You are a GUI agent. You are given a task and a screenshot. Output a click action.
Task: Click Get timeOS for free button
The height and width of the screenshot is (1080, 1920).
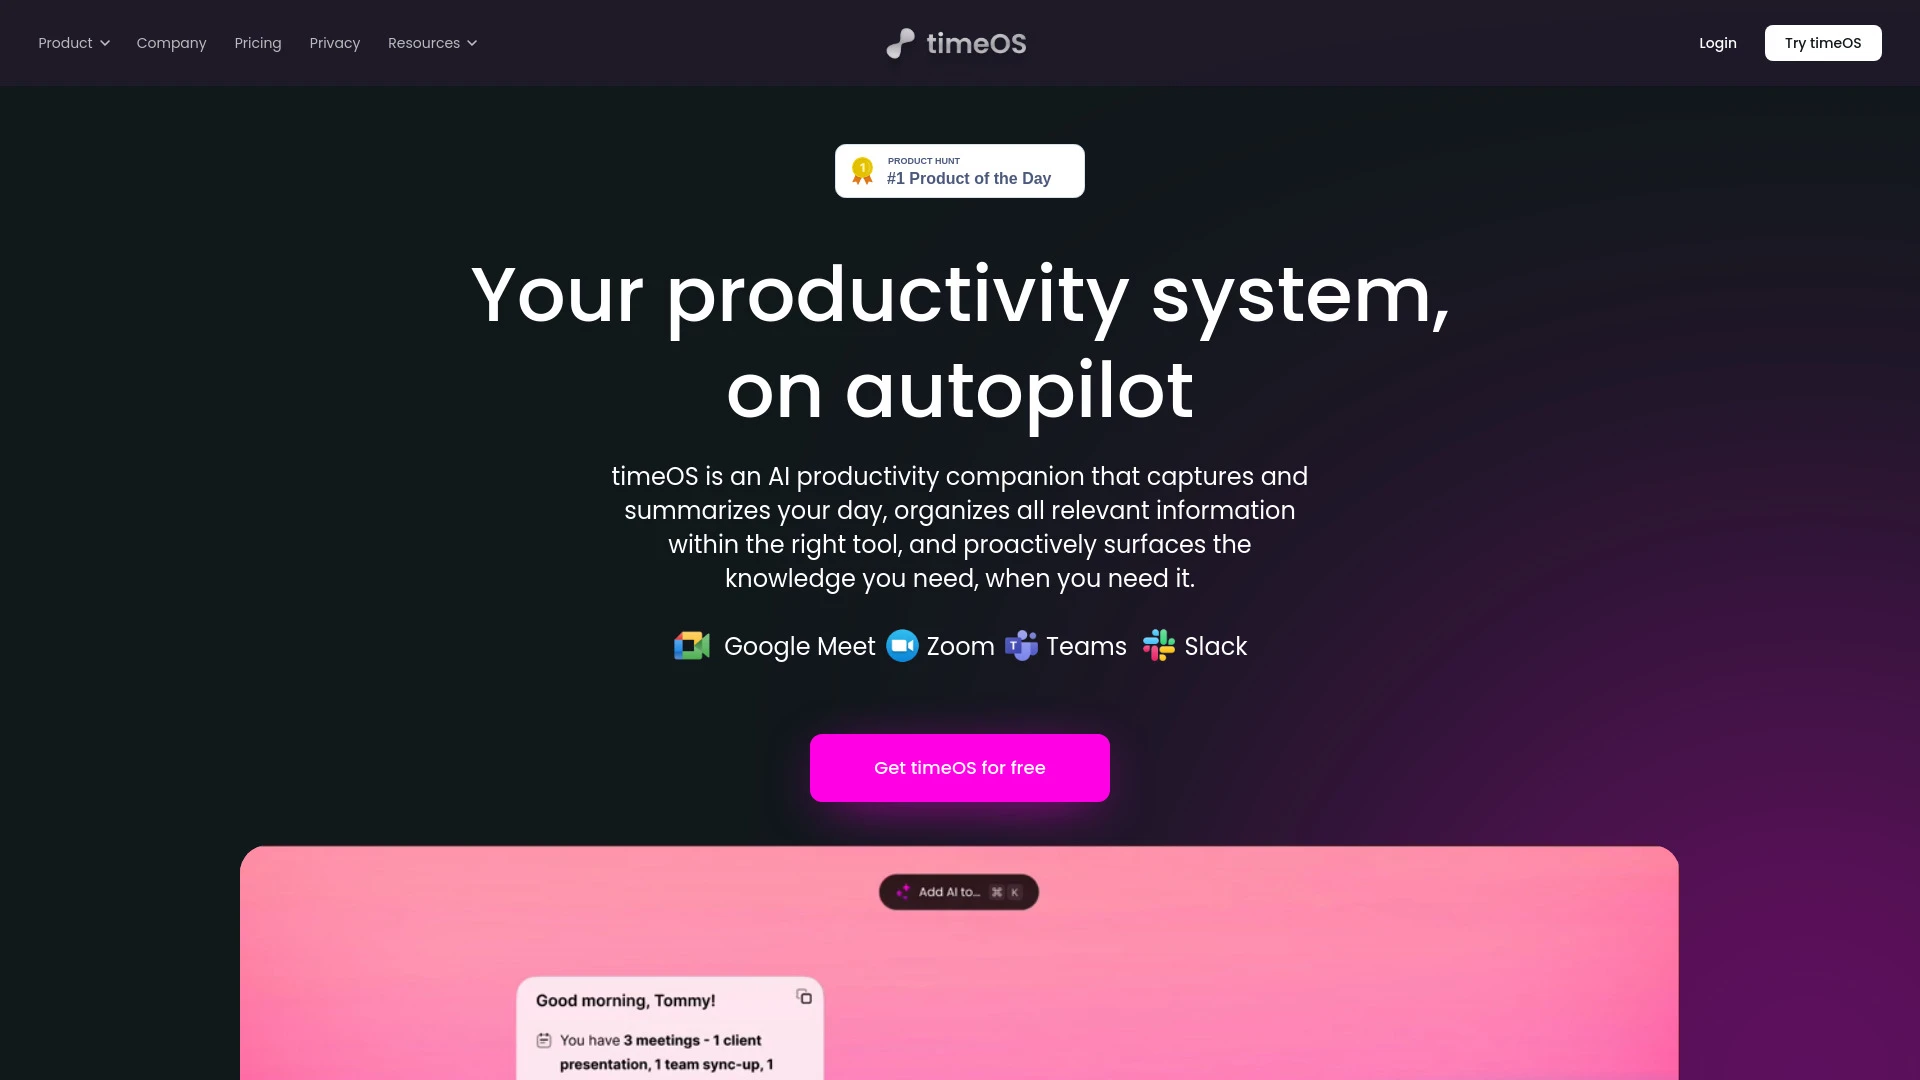pyautogui.click(x=960, y=767)
